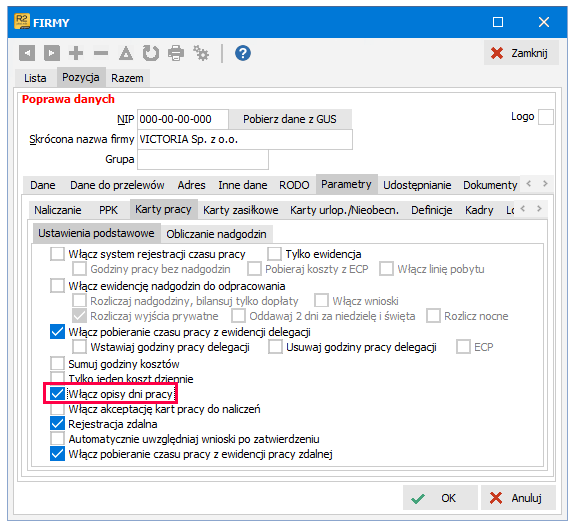Switch to Obliczanie nadgodzin tab

216,234
